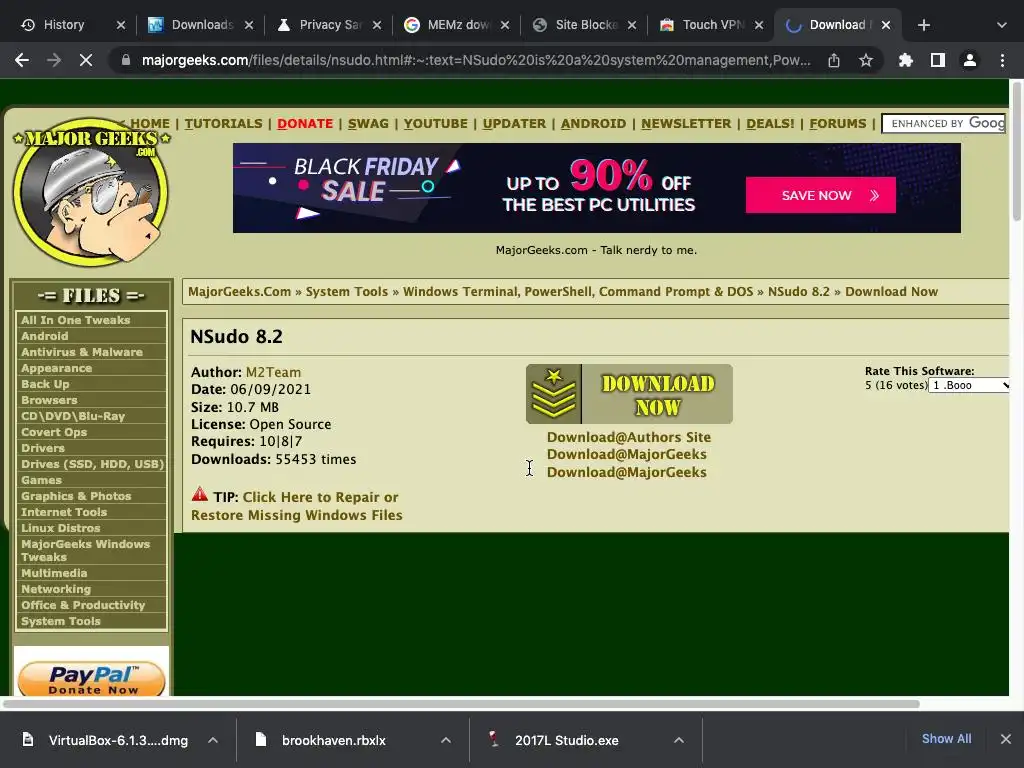Close the Privacy tab

click(x=377, y=25)
